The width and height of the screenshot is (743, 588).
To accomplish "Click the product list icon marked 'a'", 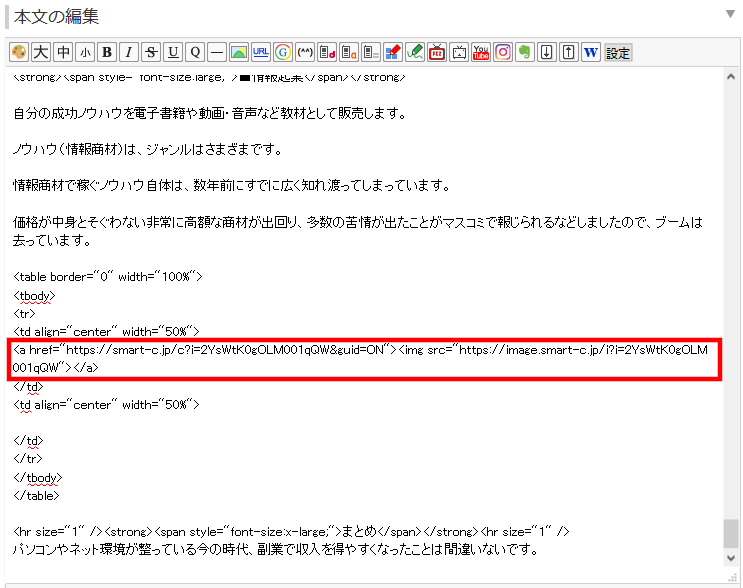I will pyautogui.click(x=349, y=52).
